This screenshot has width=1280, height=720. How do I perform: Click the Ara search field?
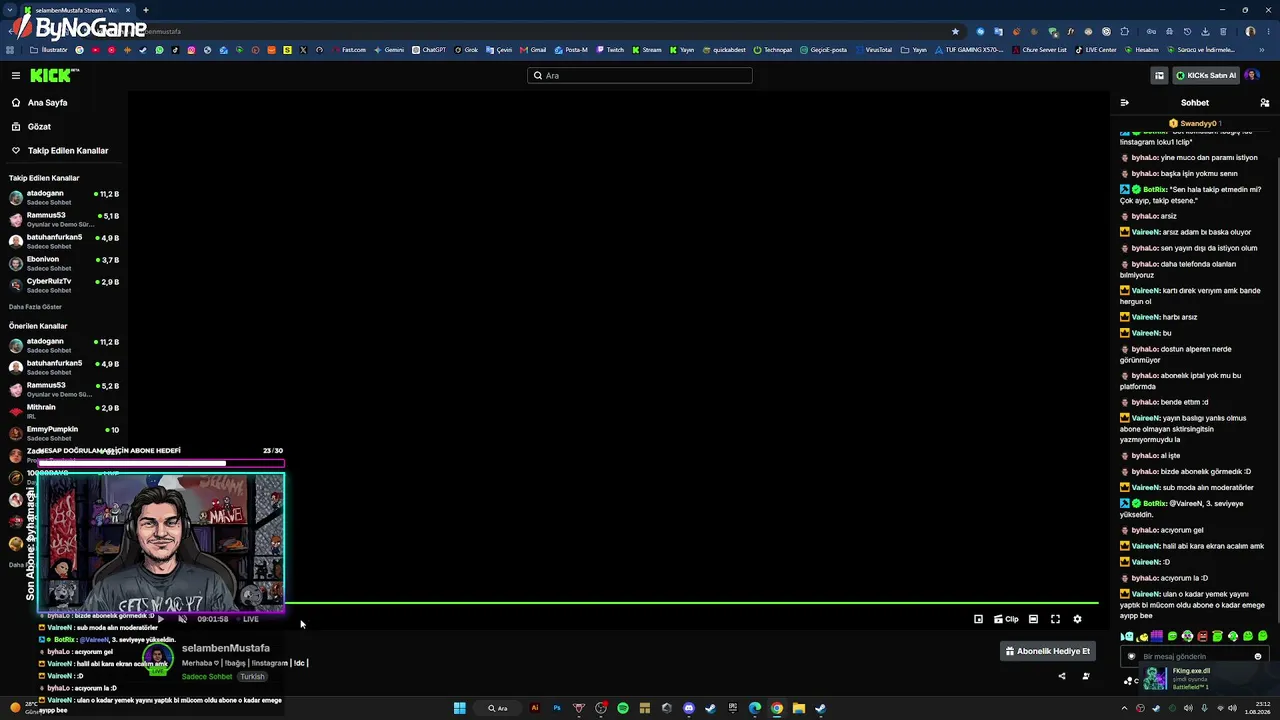(640, 75)
